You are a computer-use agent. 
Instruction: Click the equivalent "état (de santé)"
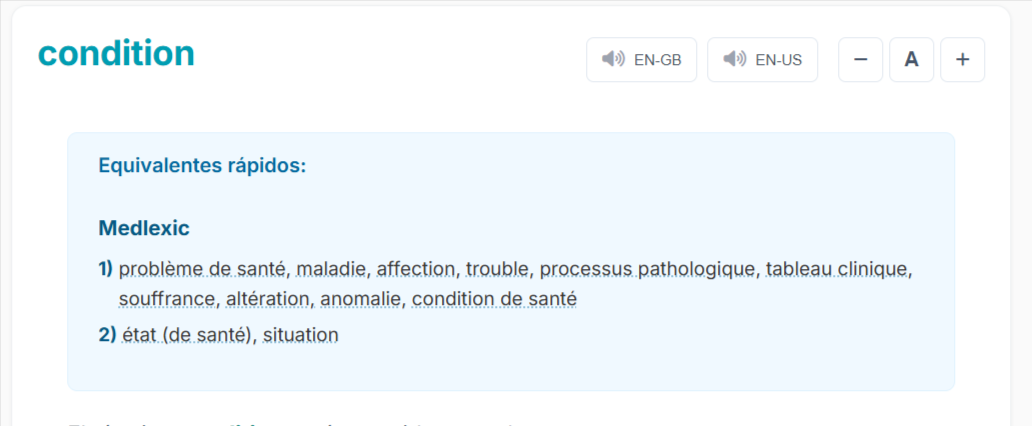tap(183, 335)
